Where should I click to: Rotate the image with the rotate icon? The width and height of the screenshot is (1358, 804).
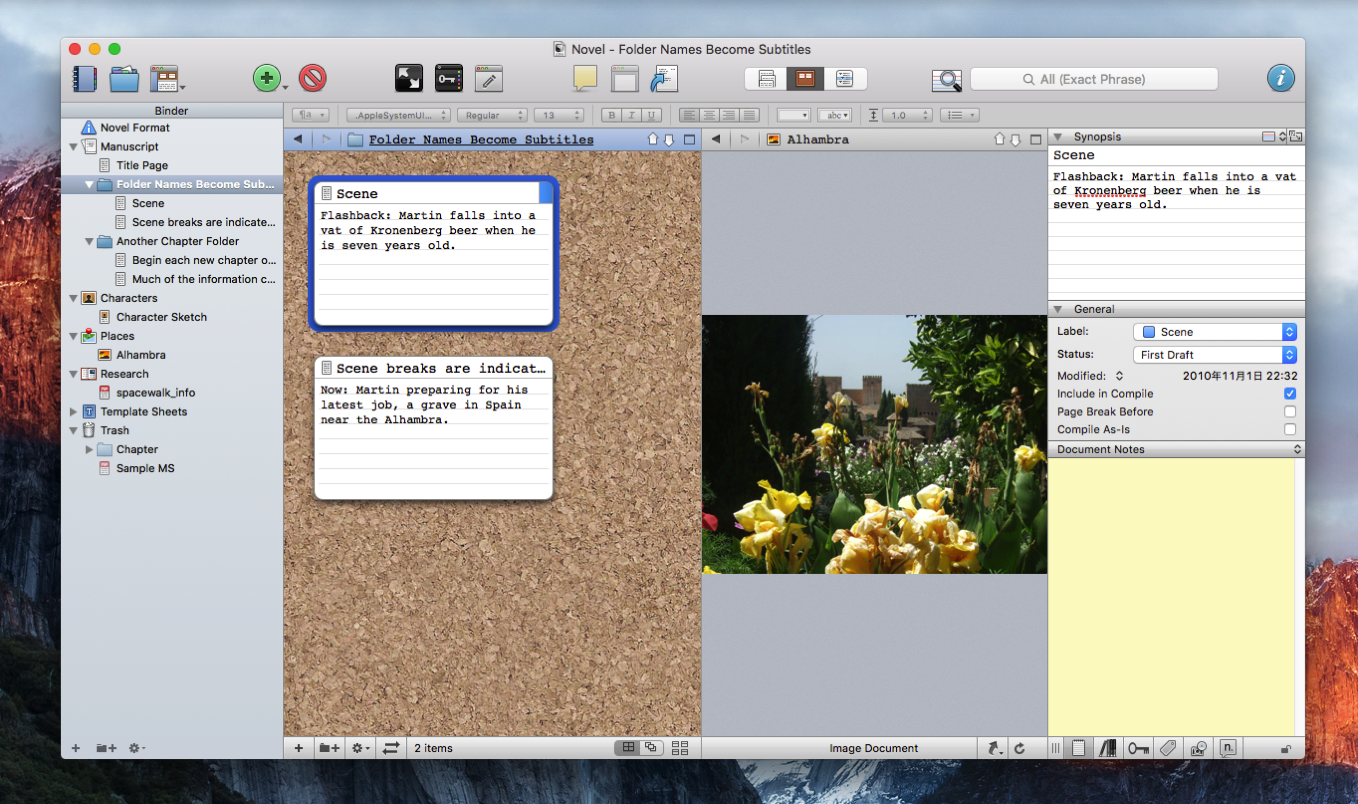coord(1020,748)
